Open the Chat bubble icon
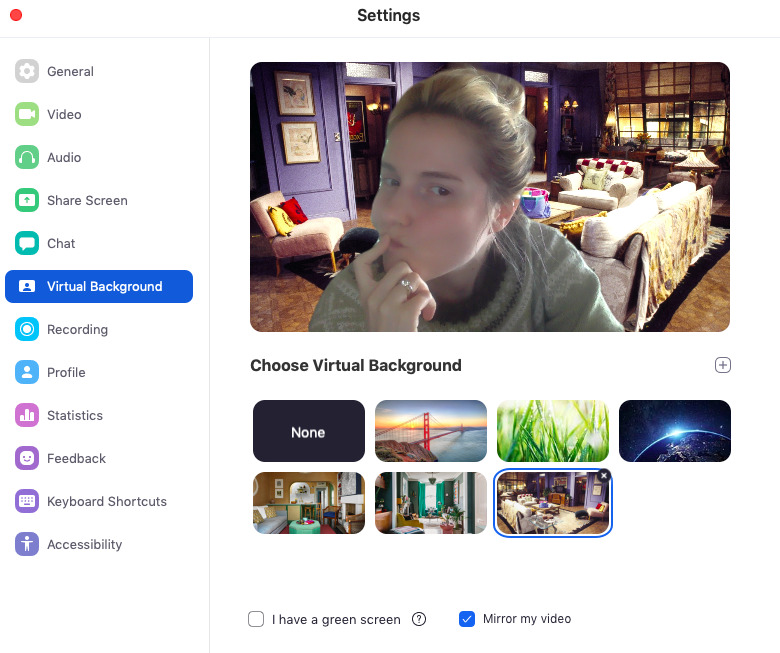This screenshot has width=780, height=653. click(27, 243)
